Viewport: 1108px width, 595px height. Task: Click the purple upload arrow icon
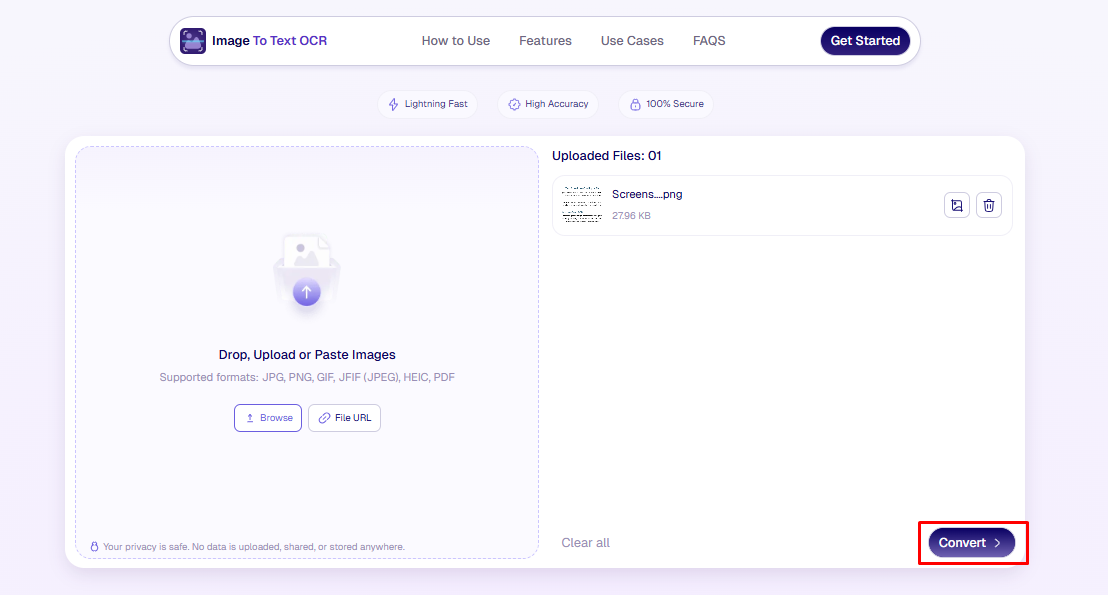[x=307, y=292]
